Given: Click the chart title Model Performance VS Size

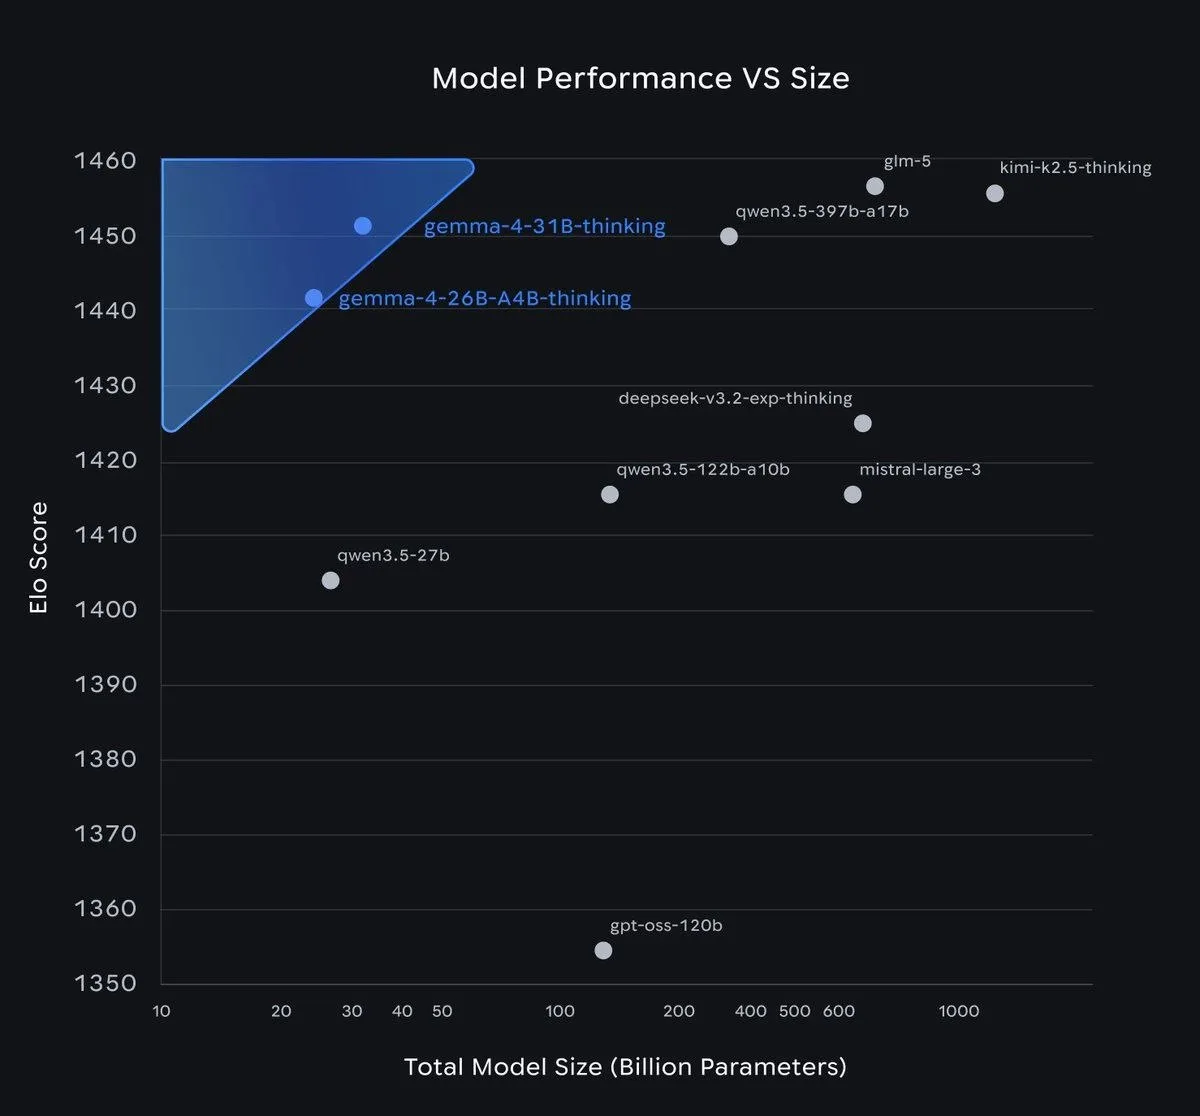Looking at the screenshot, I should click(640, 79).
